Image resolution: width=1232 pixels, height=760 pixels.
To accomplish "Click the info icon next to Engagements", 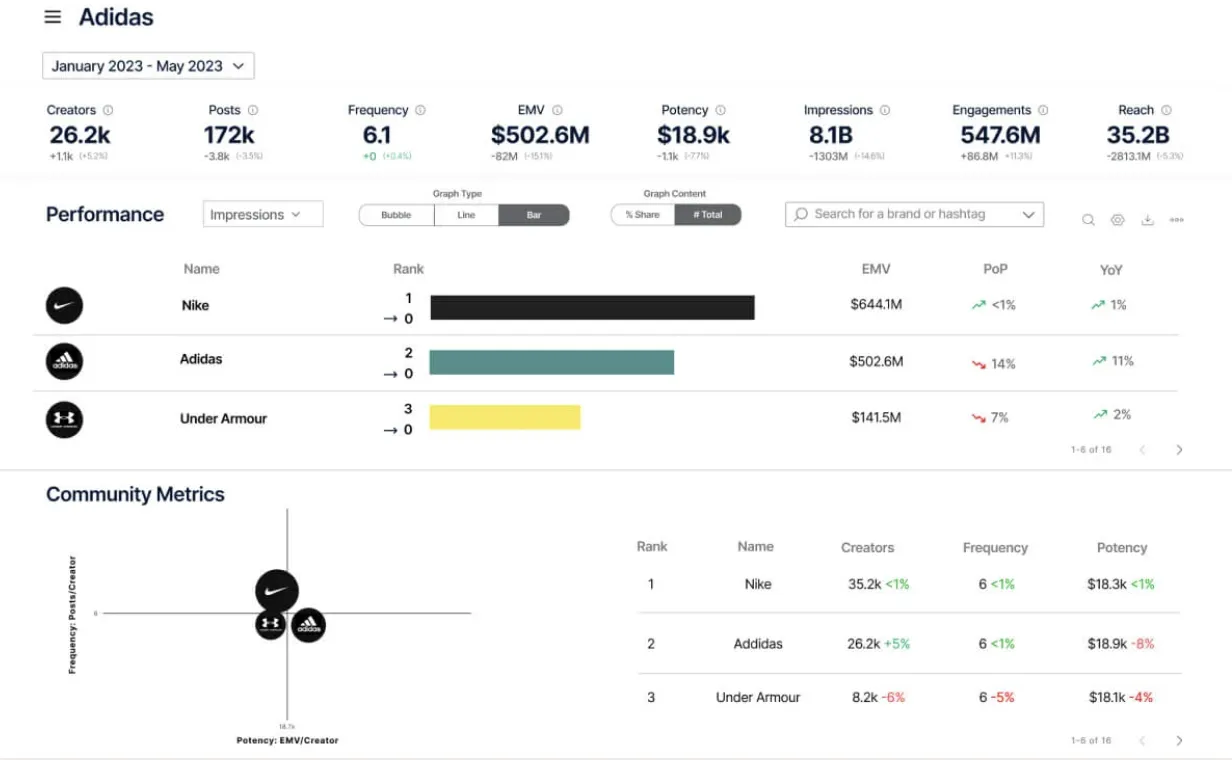I will coord(1043,110).
